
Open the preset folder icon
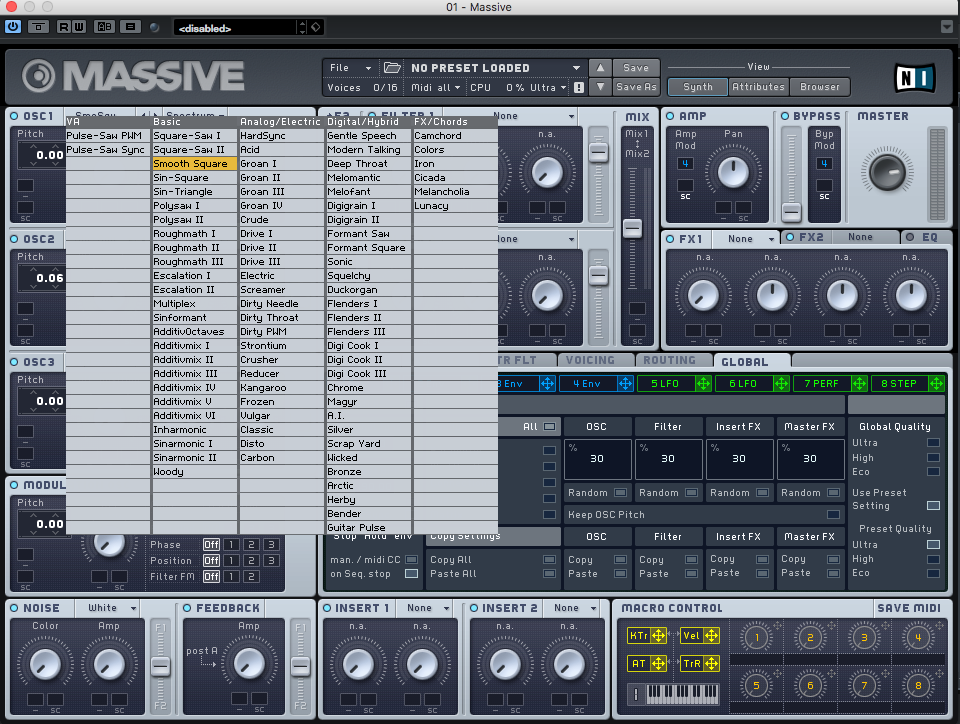point(392,67)
